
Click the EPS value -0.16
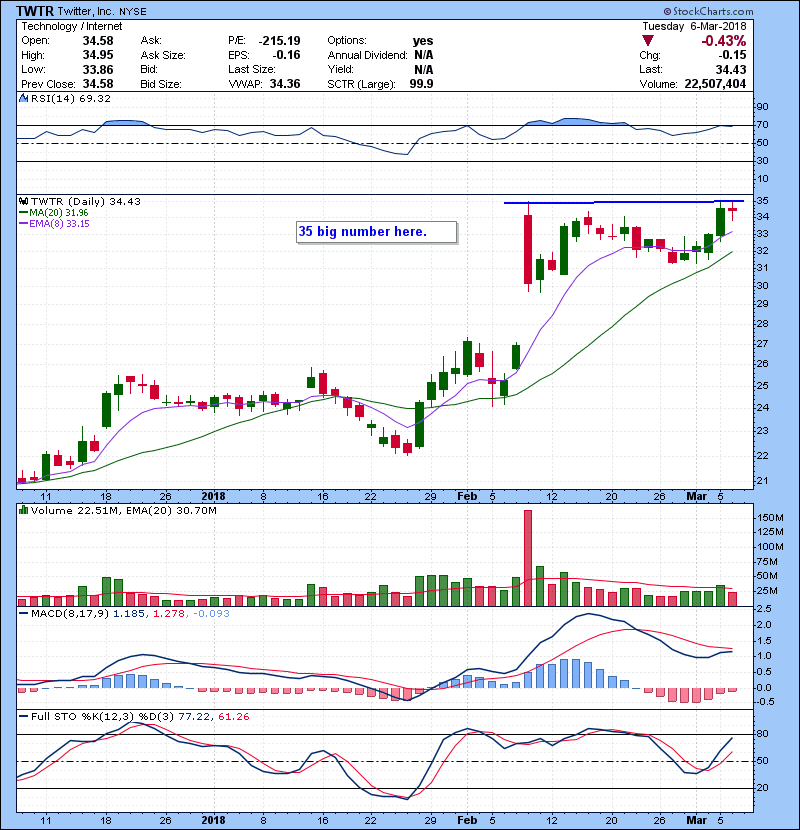(286, 55)
